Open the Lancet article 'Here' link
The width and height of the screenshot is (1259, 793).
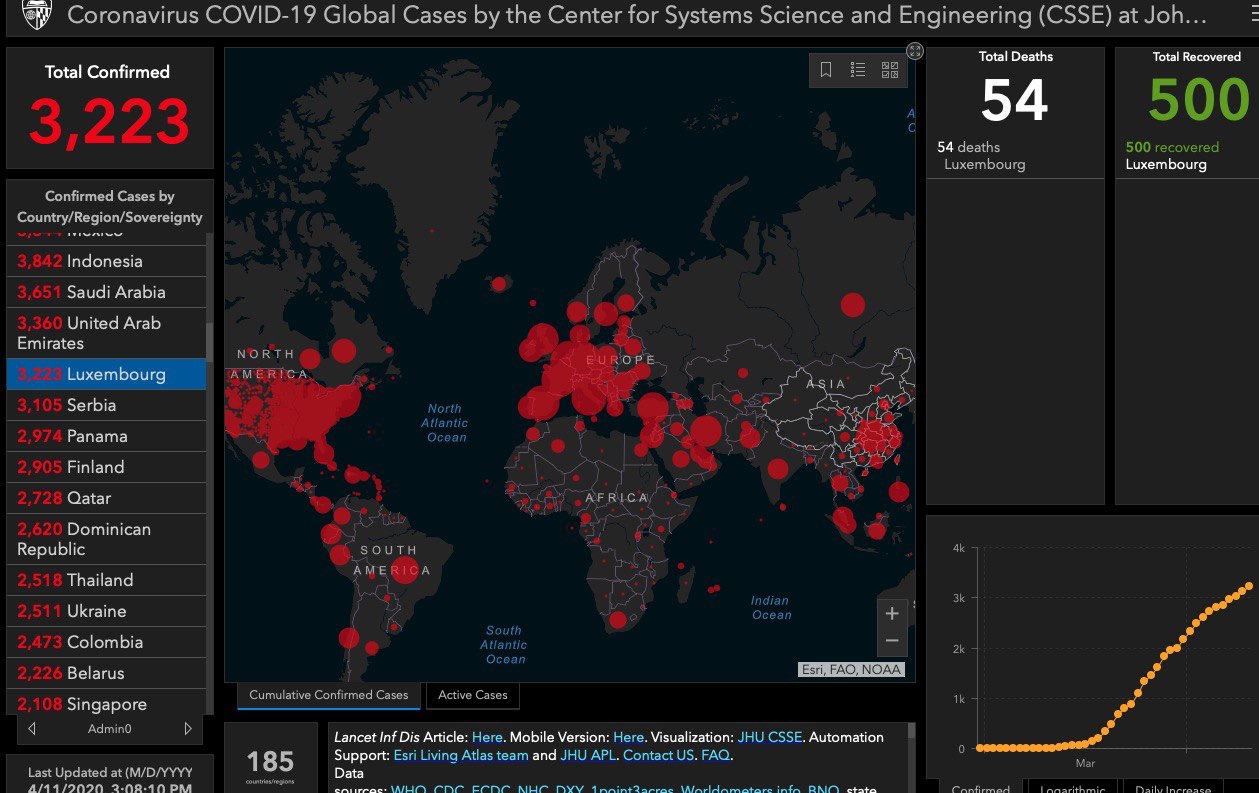pyautogui.click(x=487, y=737)
